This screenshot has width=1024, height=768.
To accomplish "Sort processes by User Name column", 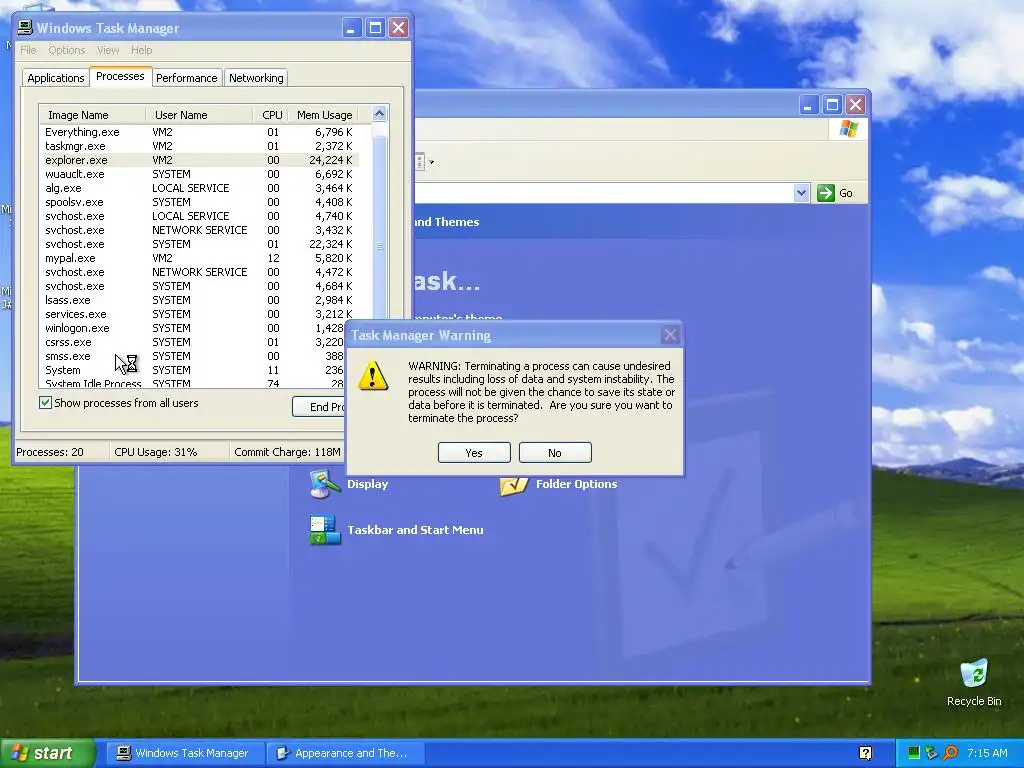I will coord(199,115).
